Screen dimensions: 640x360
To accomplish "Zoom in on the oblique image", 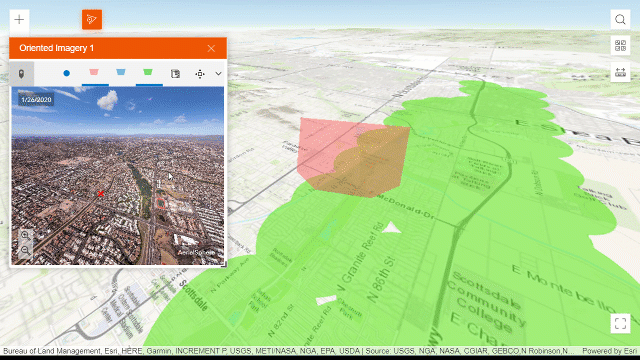I will click(x=25, y=235).
